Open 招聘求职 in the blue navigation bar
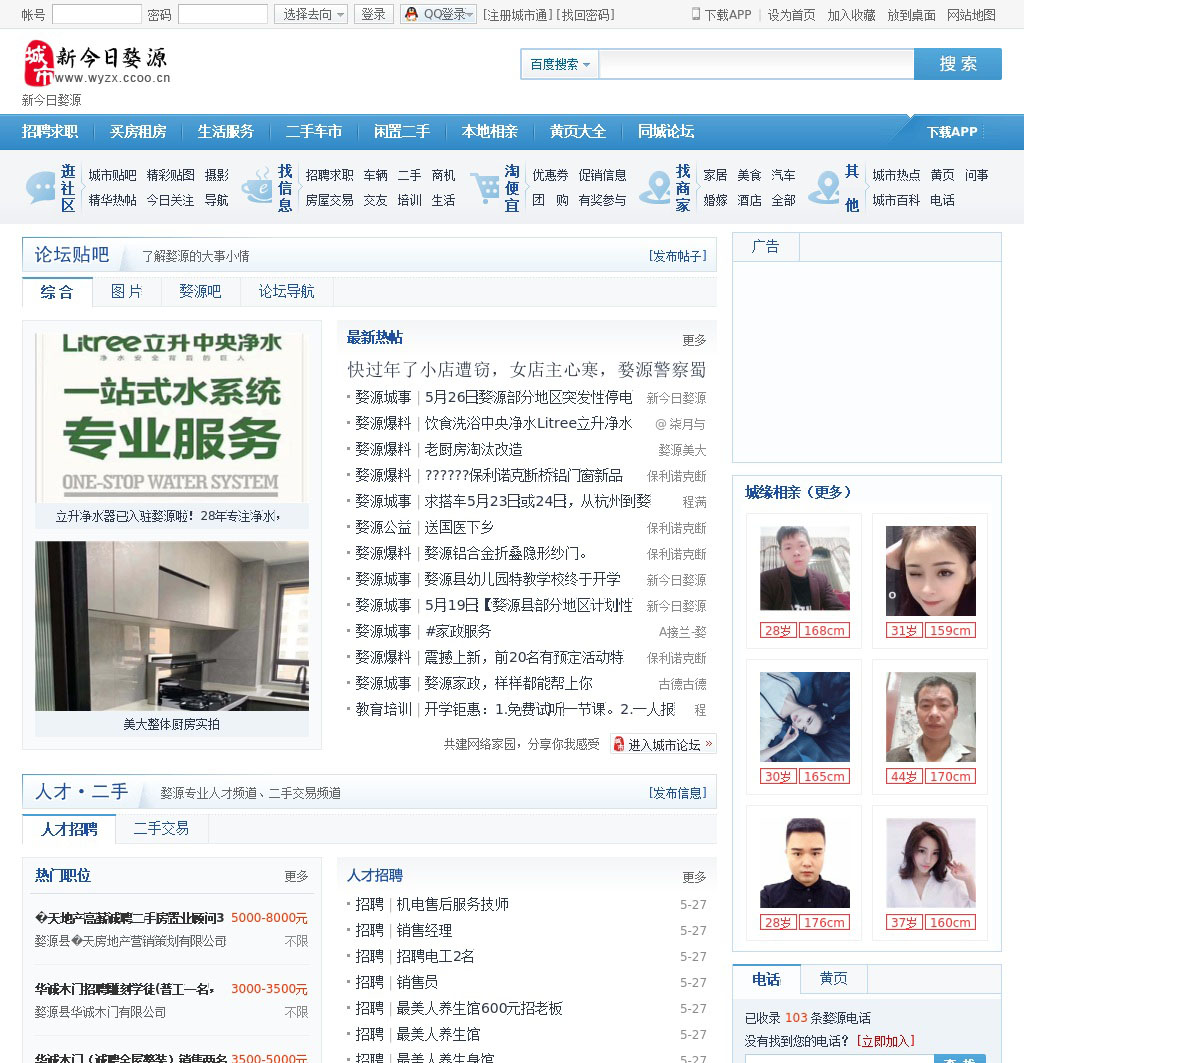The width and height of the screenshot is (1200, 1063). [50, 131]
